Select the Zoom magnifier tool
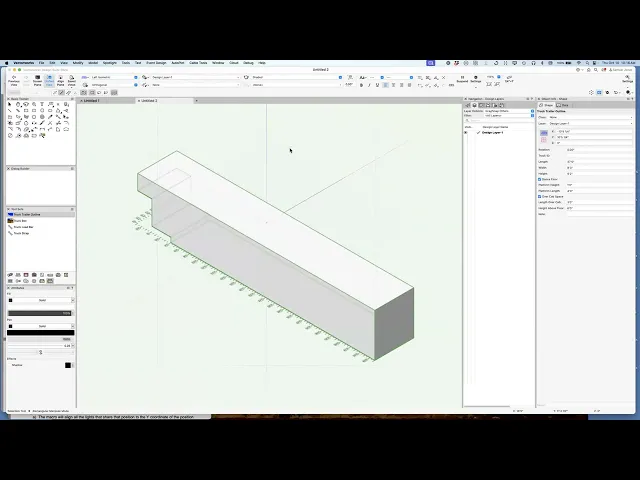This screenshot has height=480, width=640. click(34, 104)
